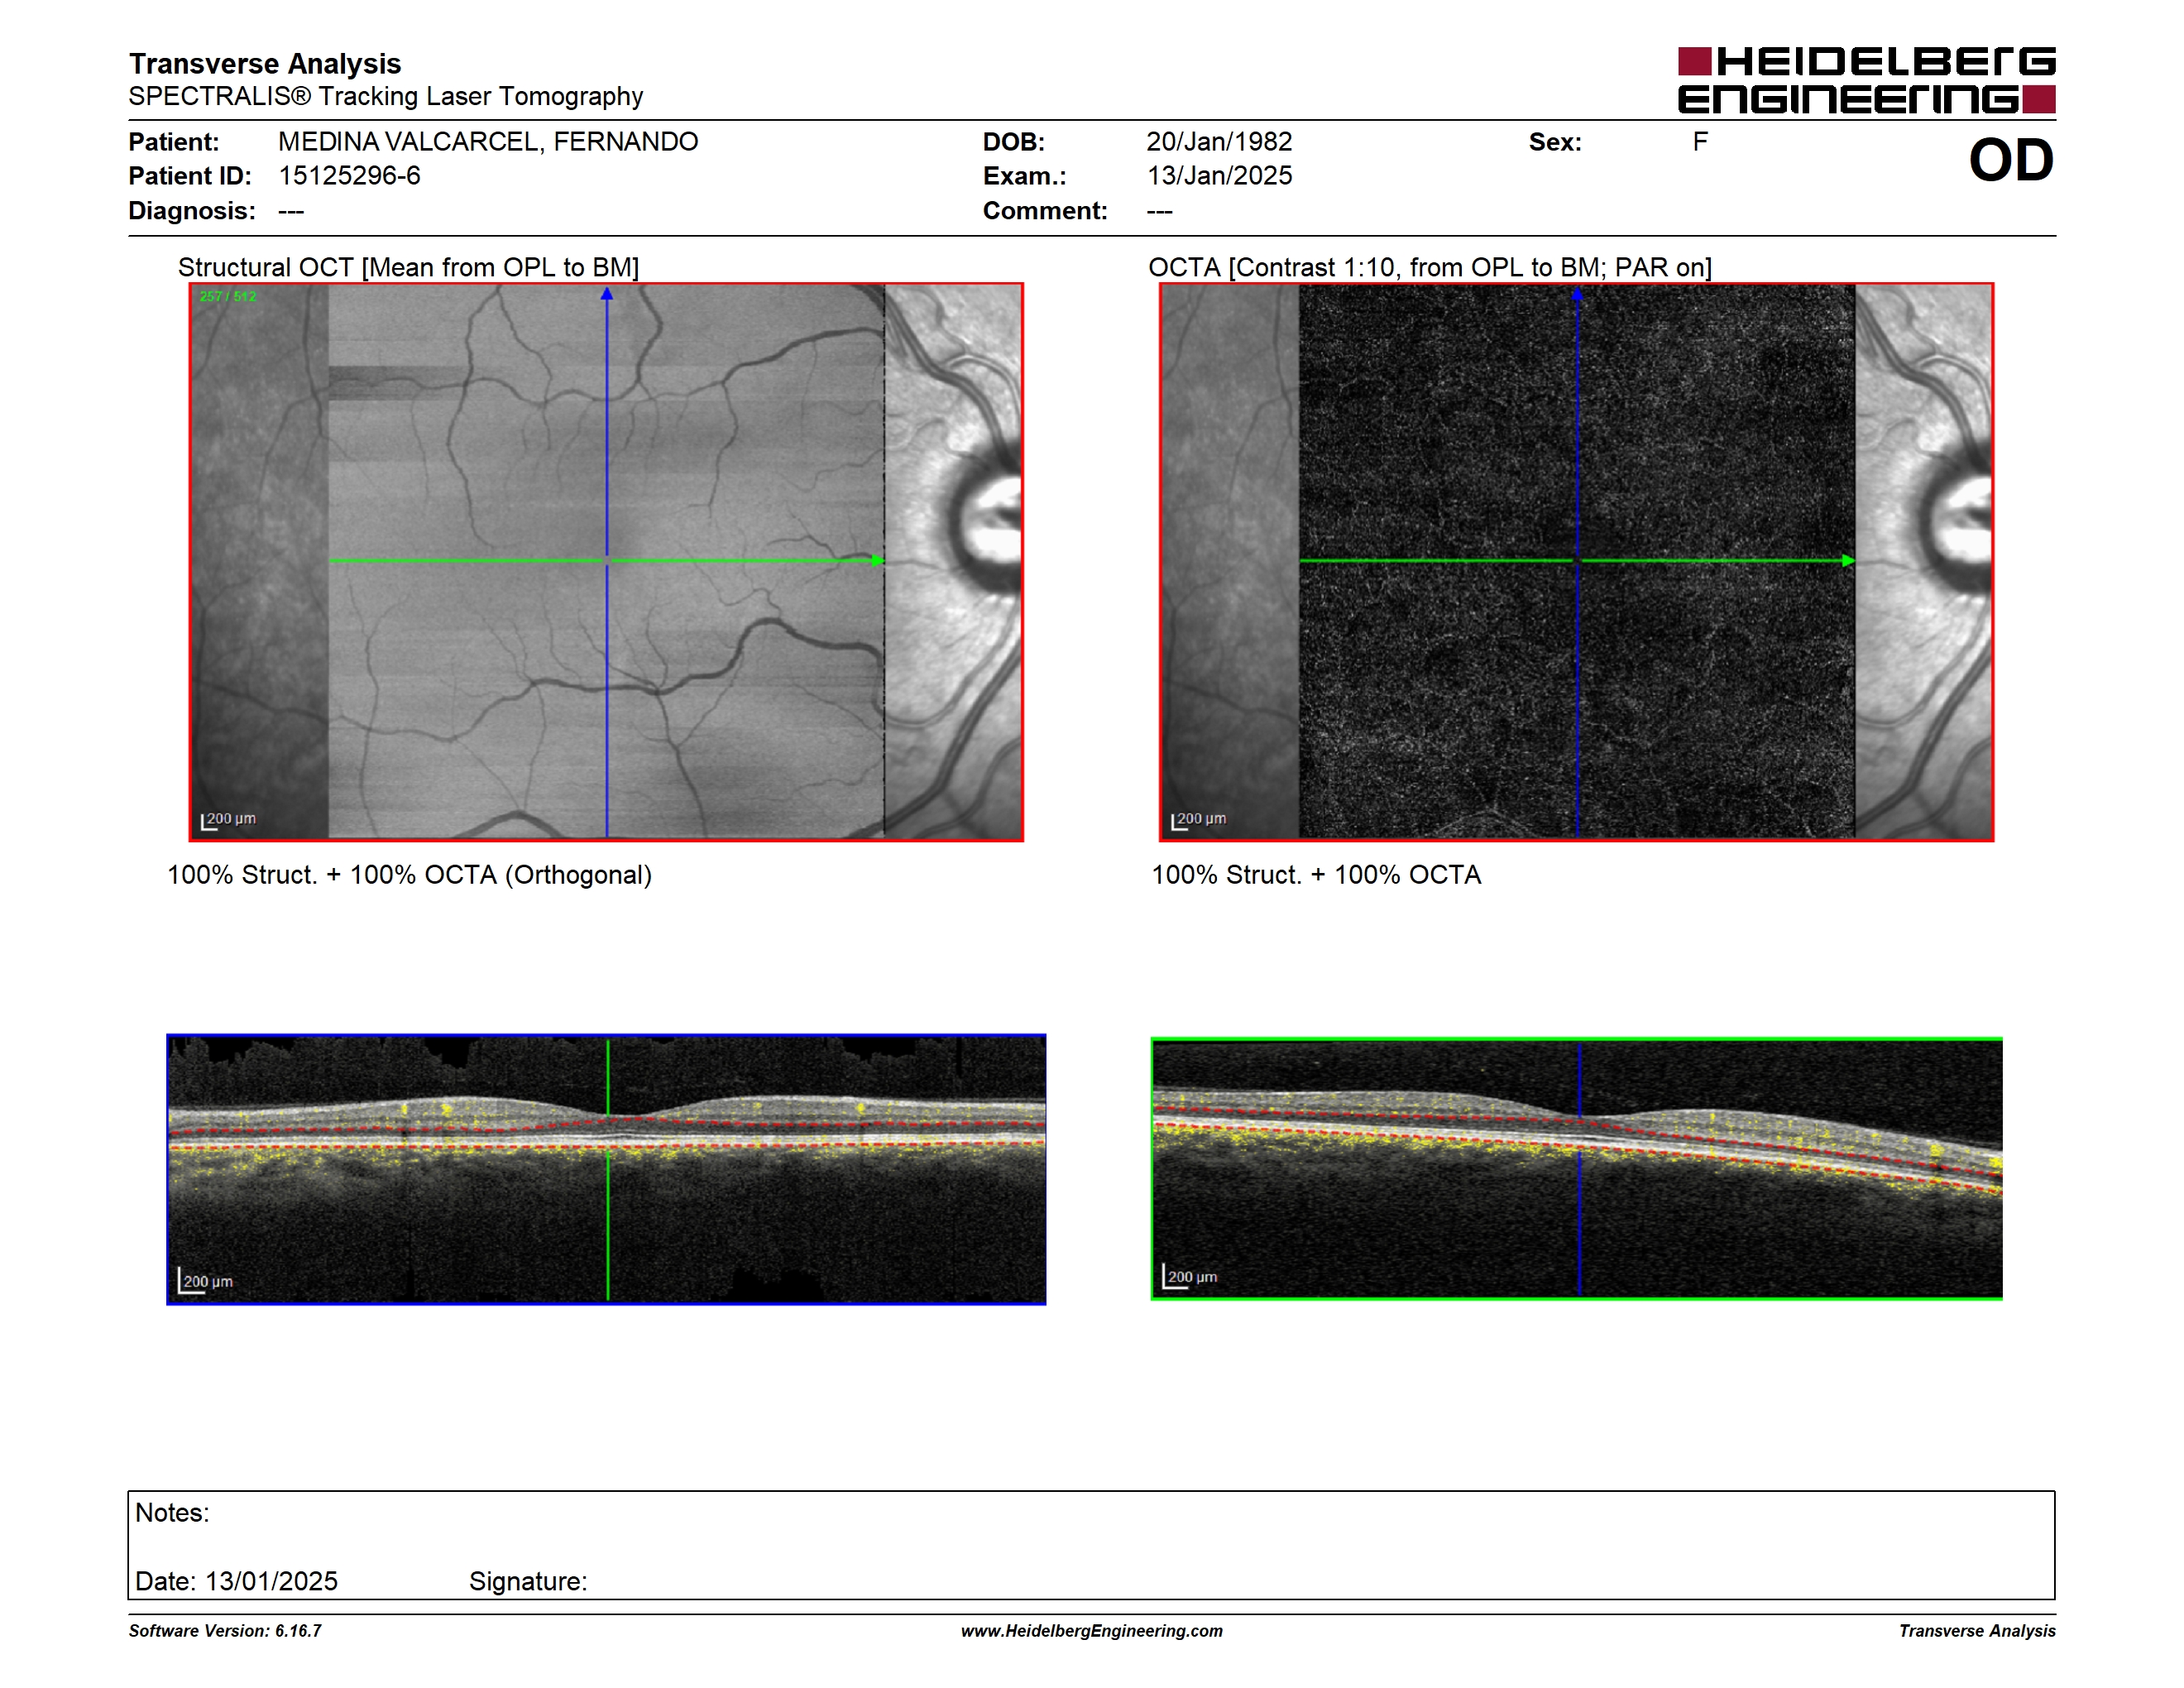Image resolution: width=2184 pixels, height=1688 pixels.
Task: Click the 100% Struct. + 100% OCTA caption on right
Action: click(x=1316, y=875)
